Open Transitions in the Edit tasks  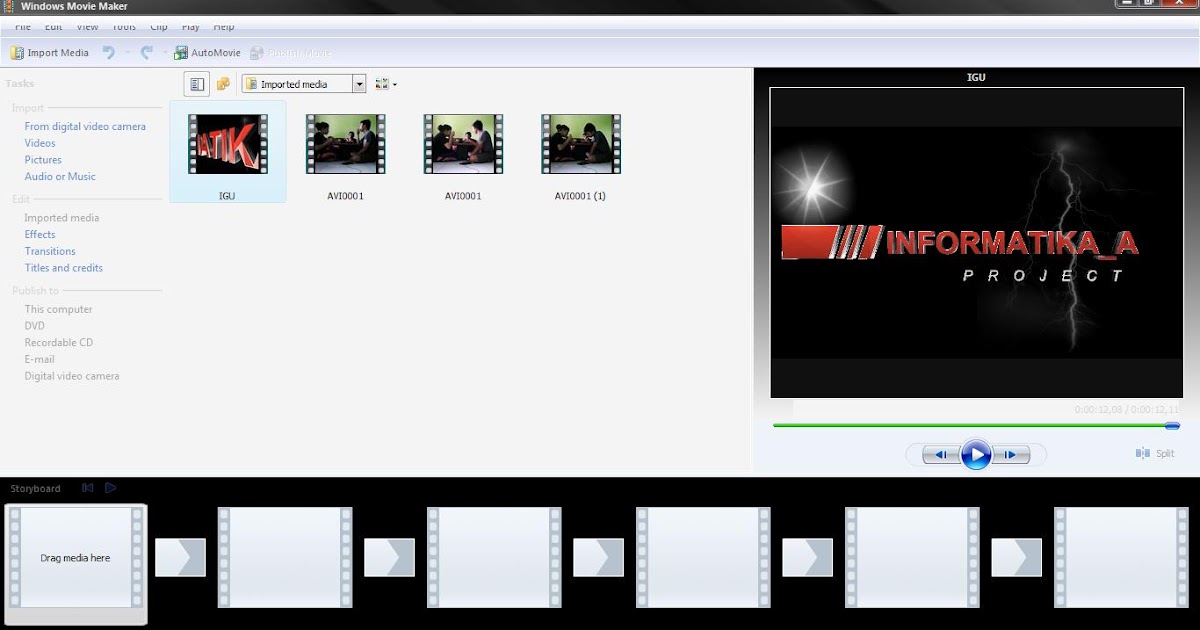click(50, 251)
